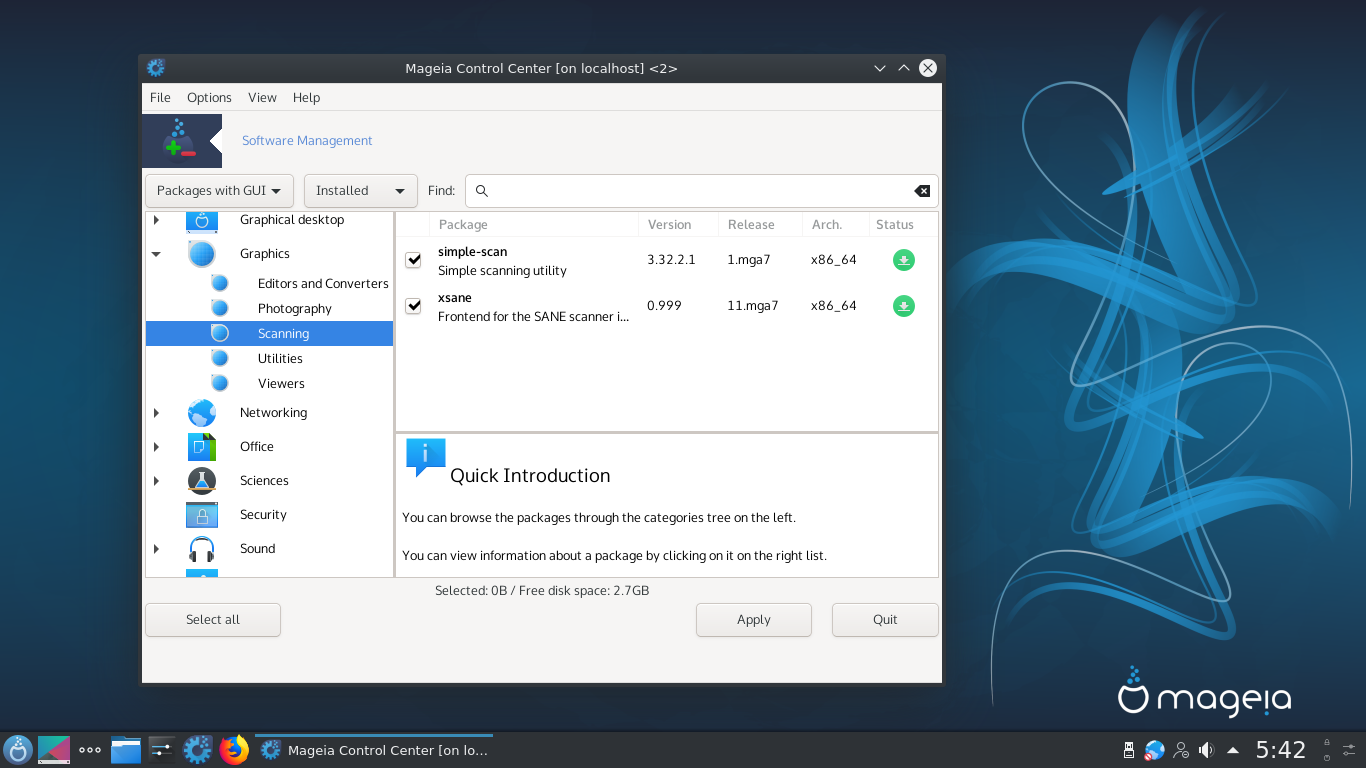This screenshot has width=1366, height=768.
Task: Click the status icon for xsane
Action: coord(903,306)
